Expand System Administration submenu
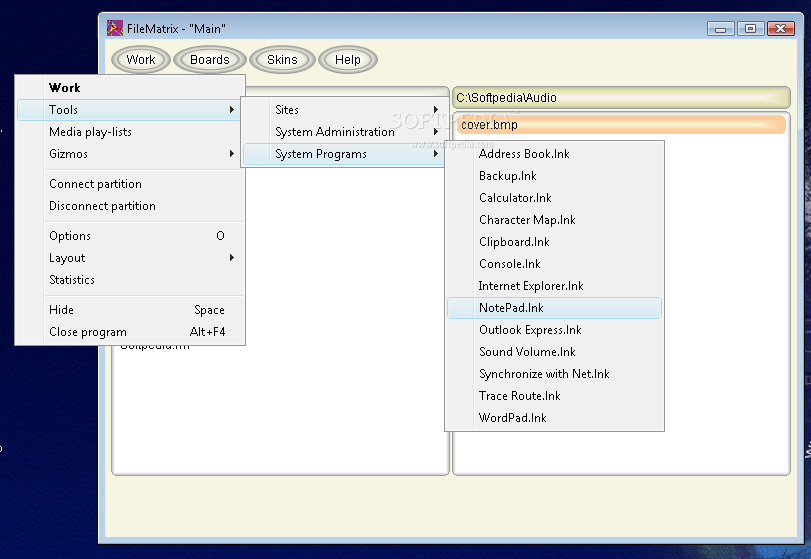Viewport: 811px width, 559px height. tap(343, 132)
